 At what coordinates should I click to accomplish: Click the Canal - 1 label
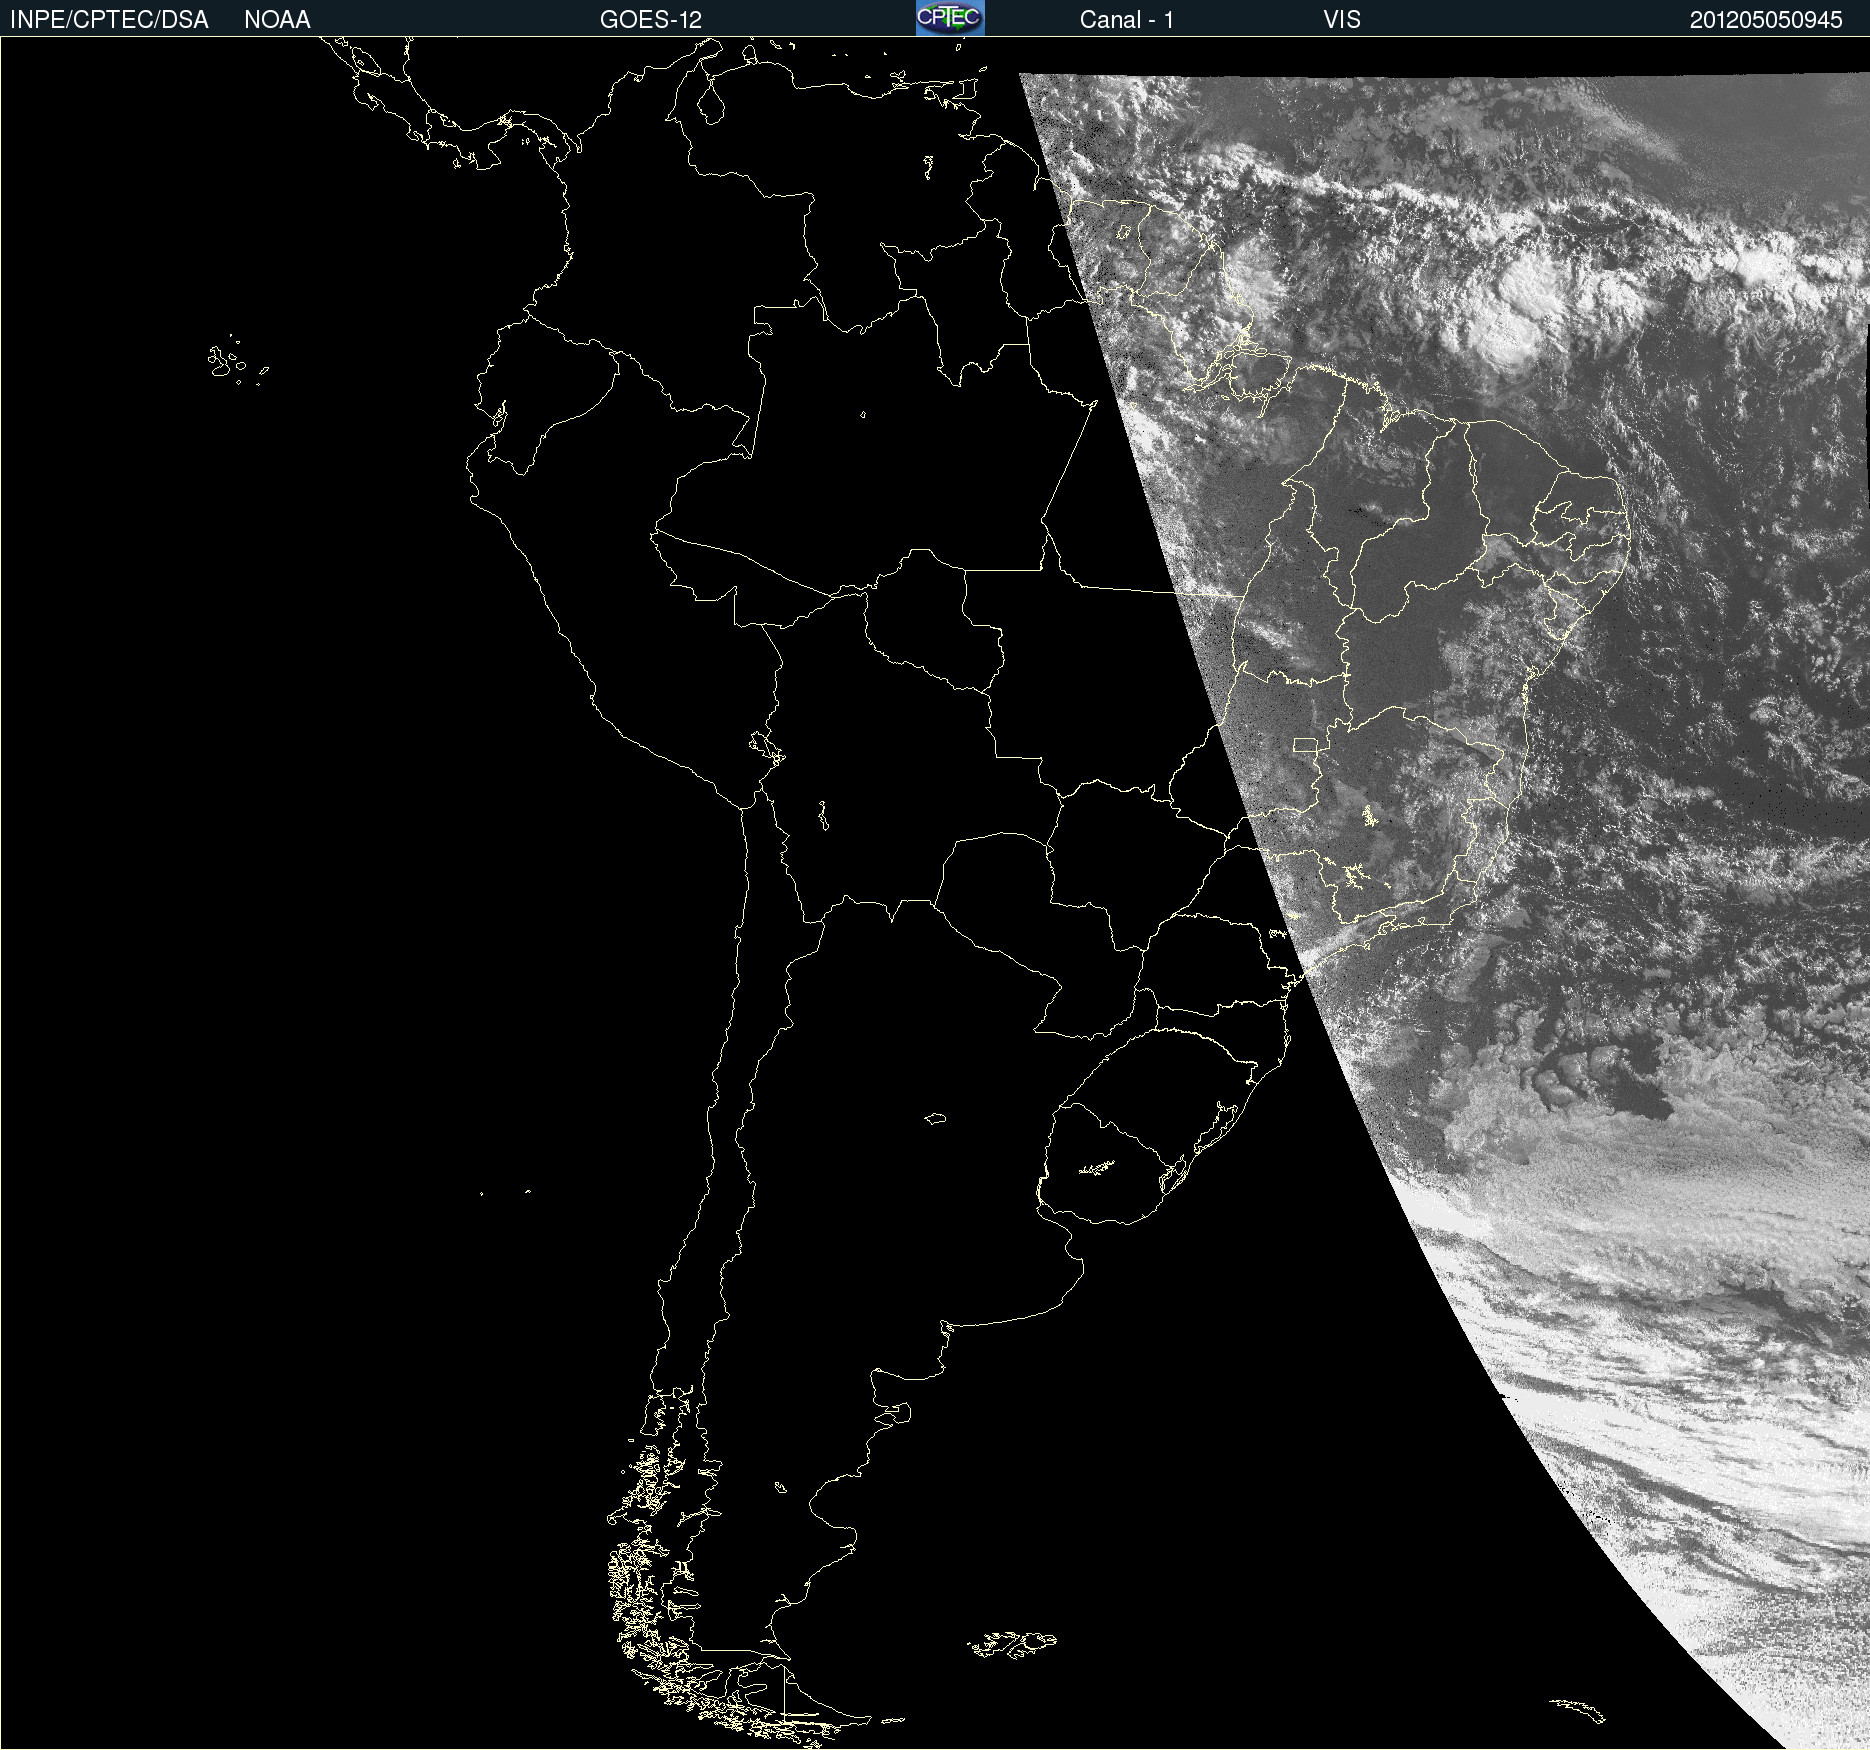[x=1126, y=20]
